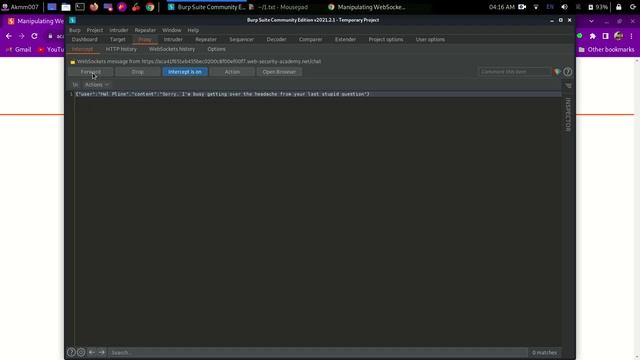Select the Intercept sub-tab
This screenshot has width=640, height=360.
pyautogui.click(x=82, y=49)
